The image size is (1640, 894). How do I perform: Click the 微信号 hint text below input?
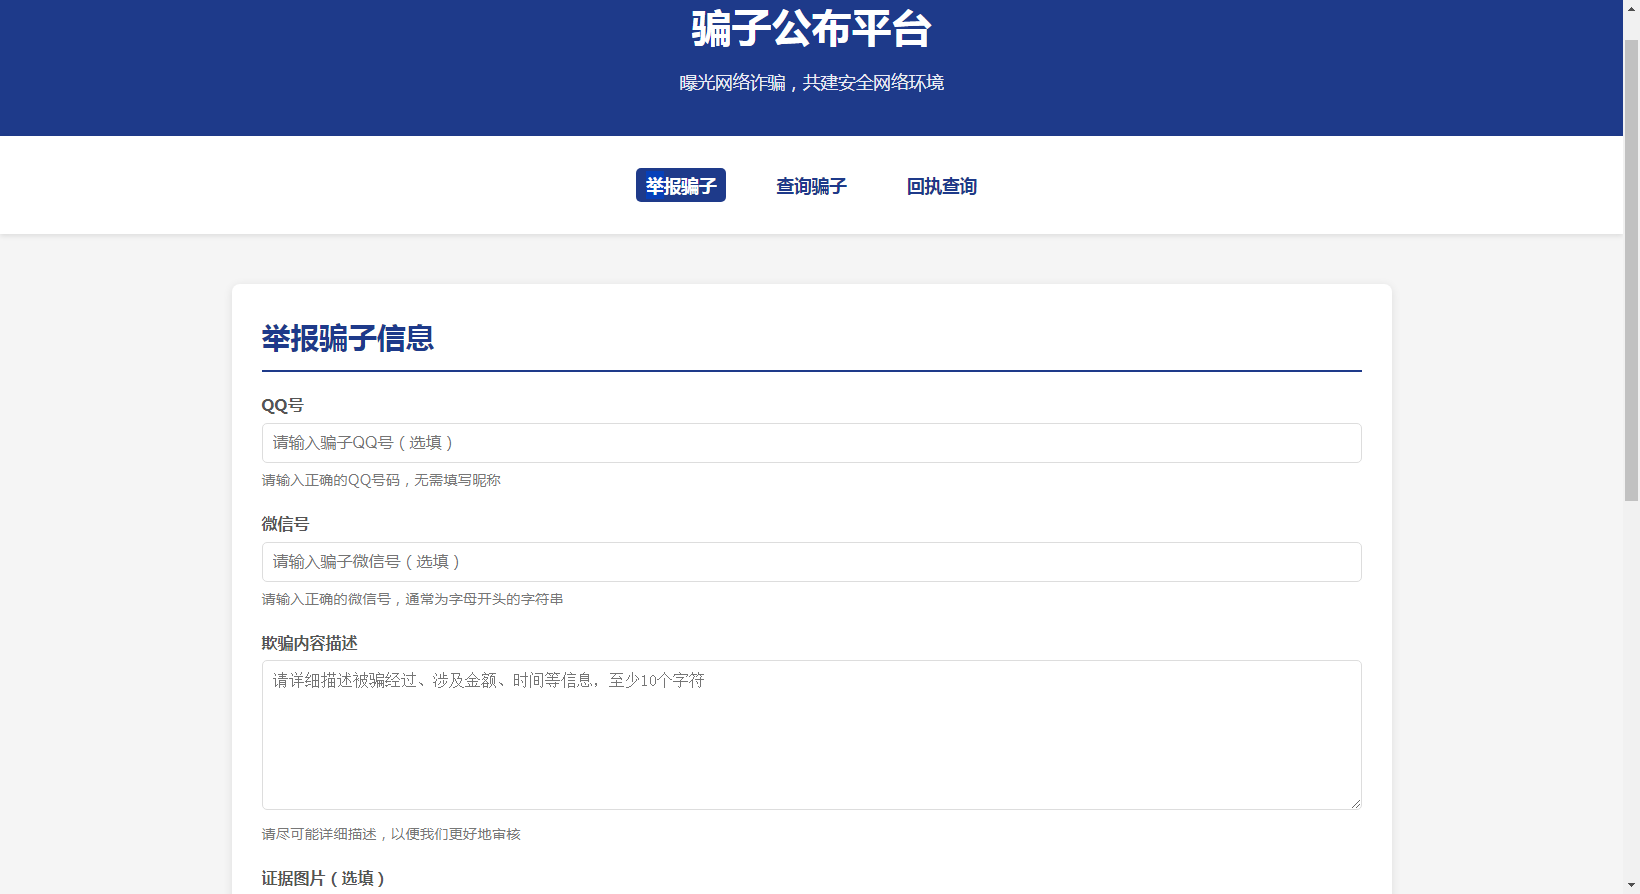pyautogui.click(x=412, y=599)
